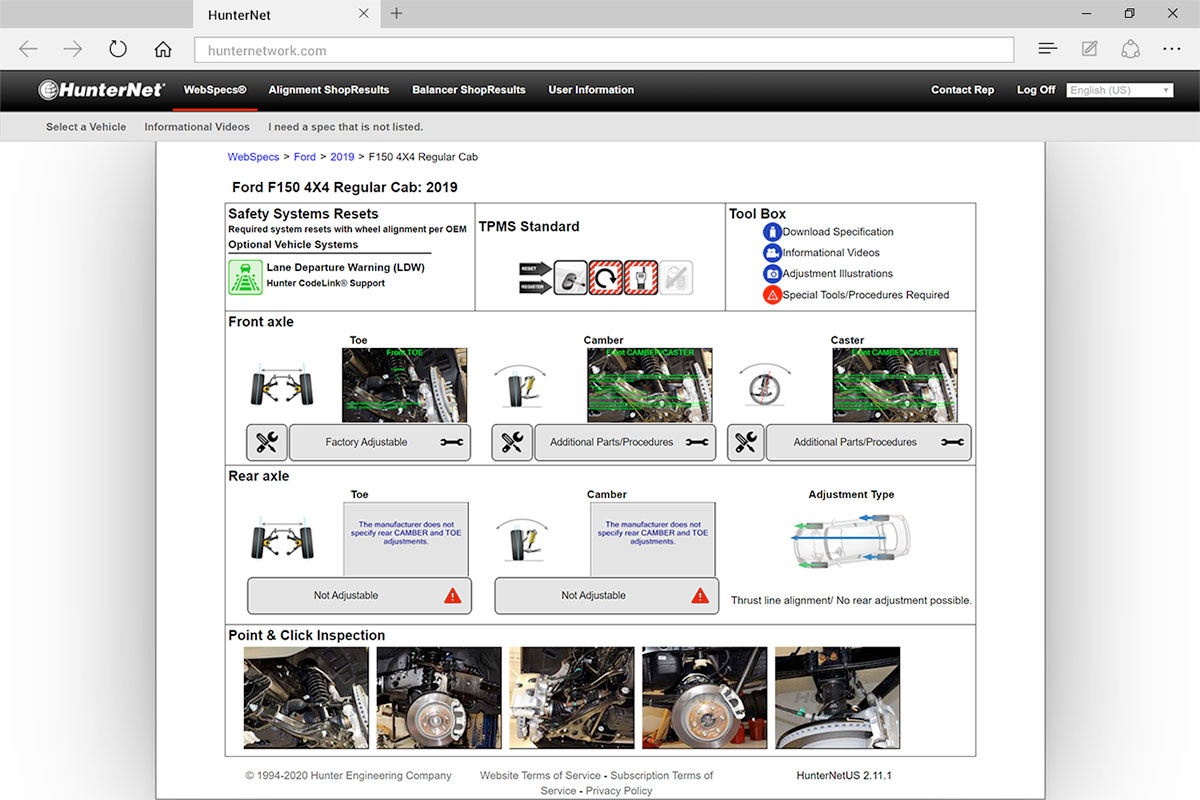Click the greyed-out TPMS icon
Image resolution: width=1200 pixels, height=800 pixels.
click(x=676, y=277)
